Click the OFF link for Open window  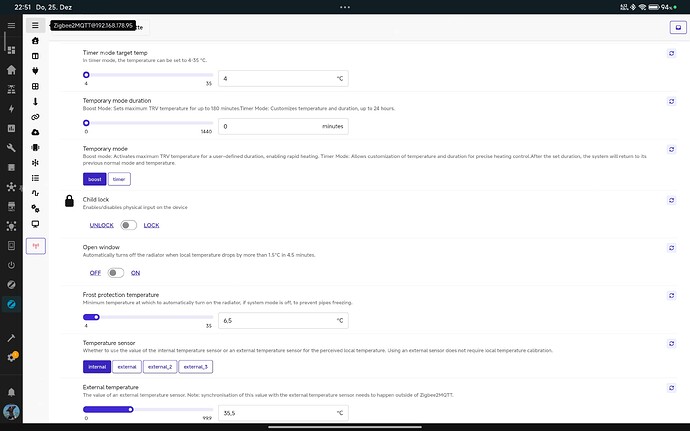click(95, 273)
